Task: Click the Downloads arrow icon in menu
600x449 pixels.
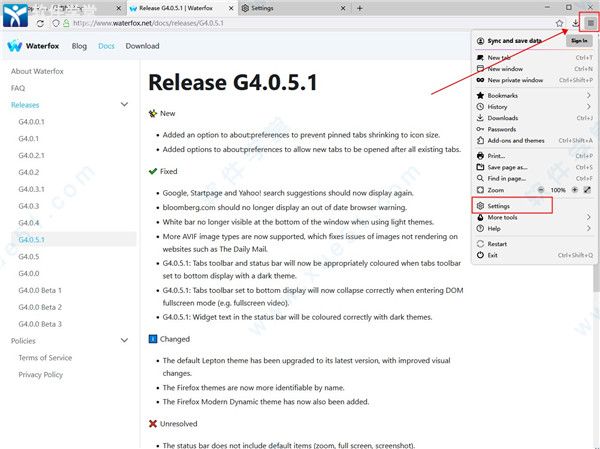Action: (480, 118)
